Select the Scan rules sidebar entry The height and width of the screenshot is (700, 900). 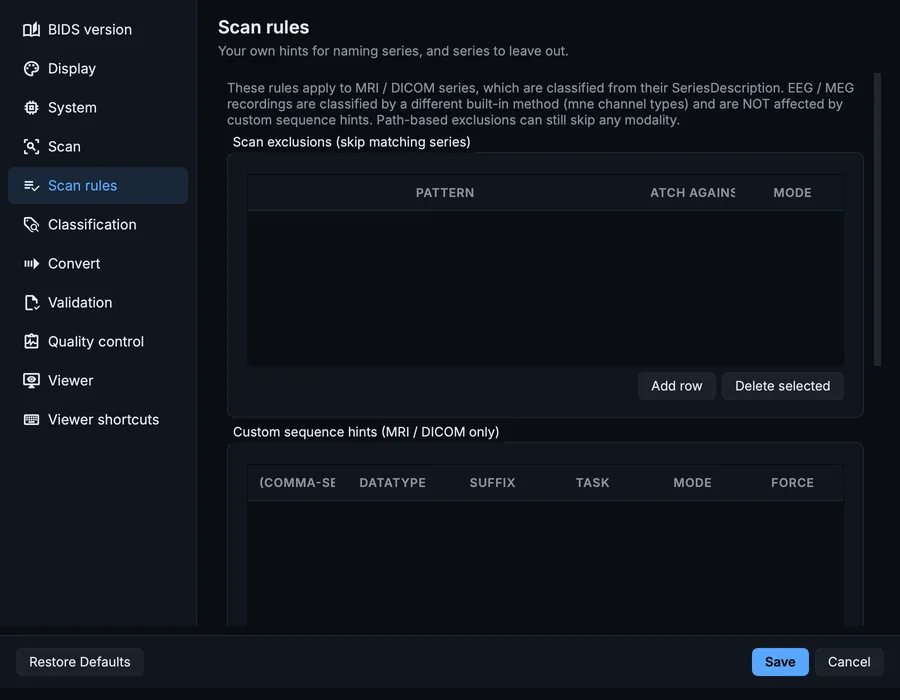pos(98,185)
